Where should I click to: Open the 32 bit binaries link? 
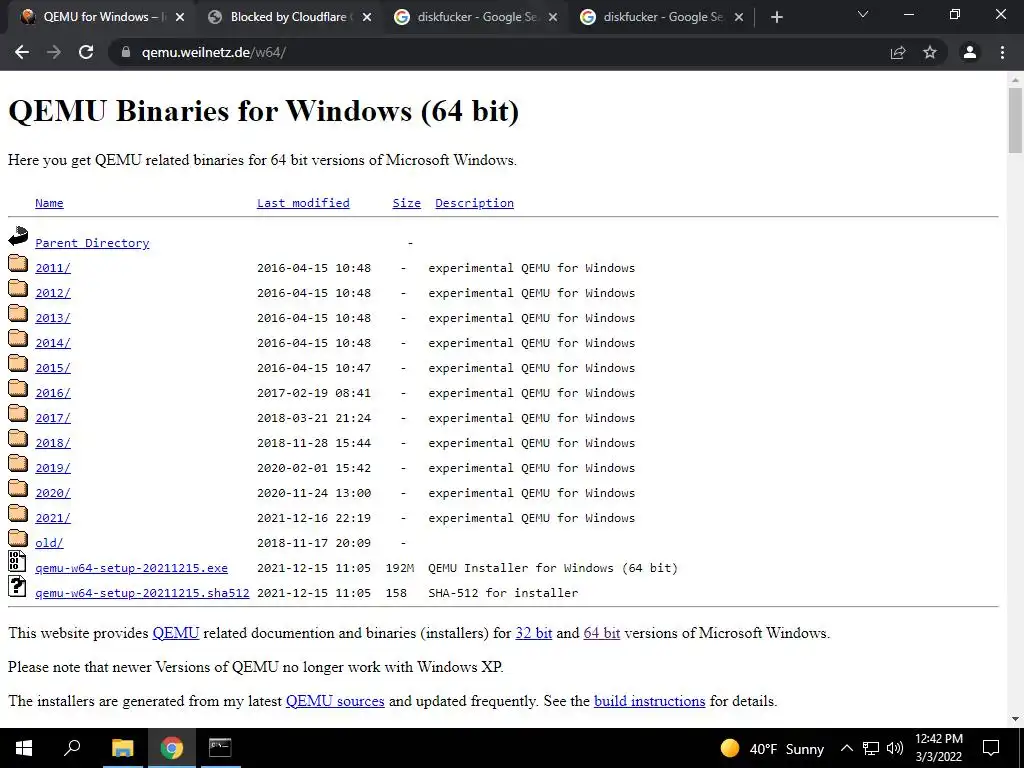coord(534,633)
